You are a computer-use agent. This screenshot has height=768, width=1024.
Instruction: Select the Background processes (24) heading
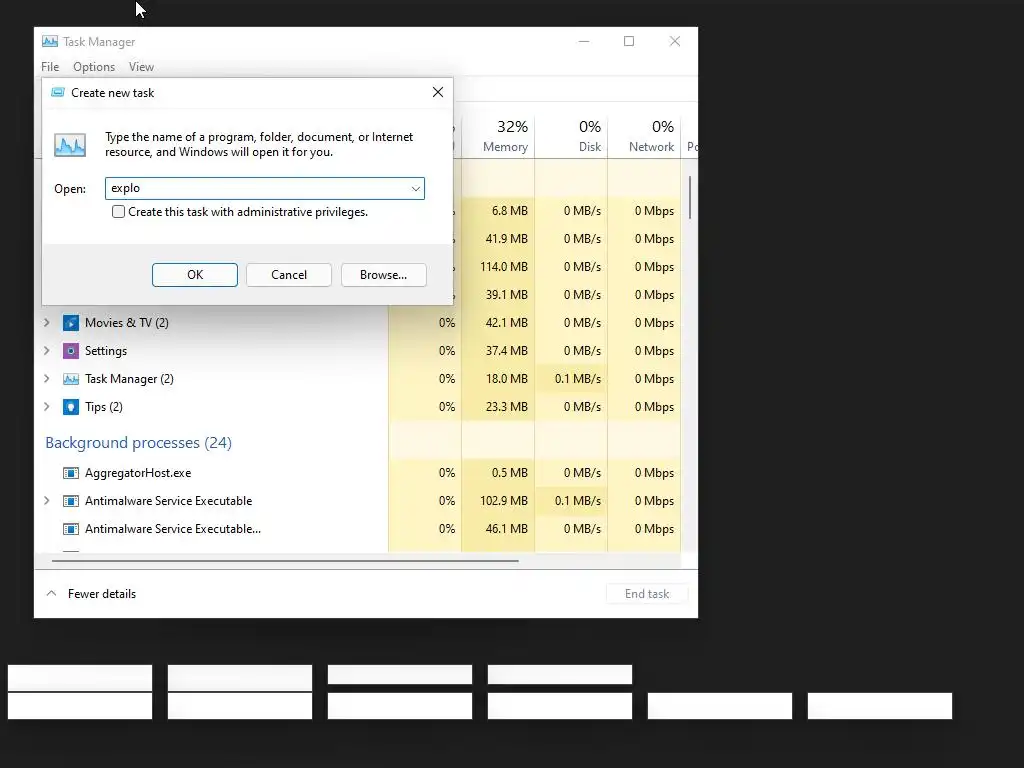[x=138, y=443]
